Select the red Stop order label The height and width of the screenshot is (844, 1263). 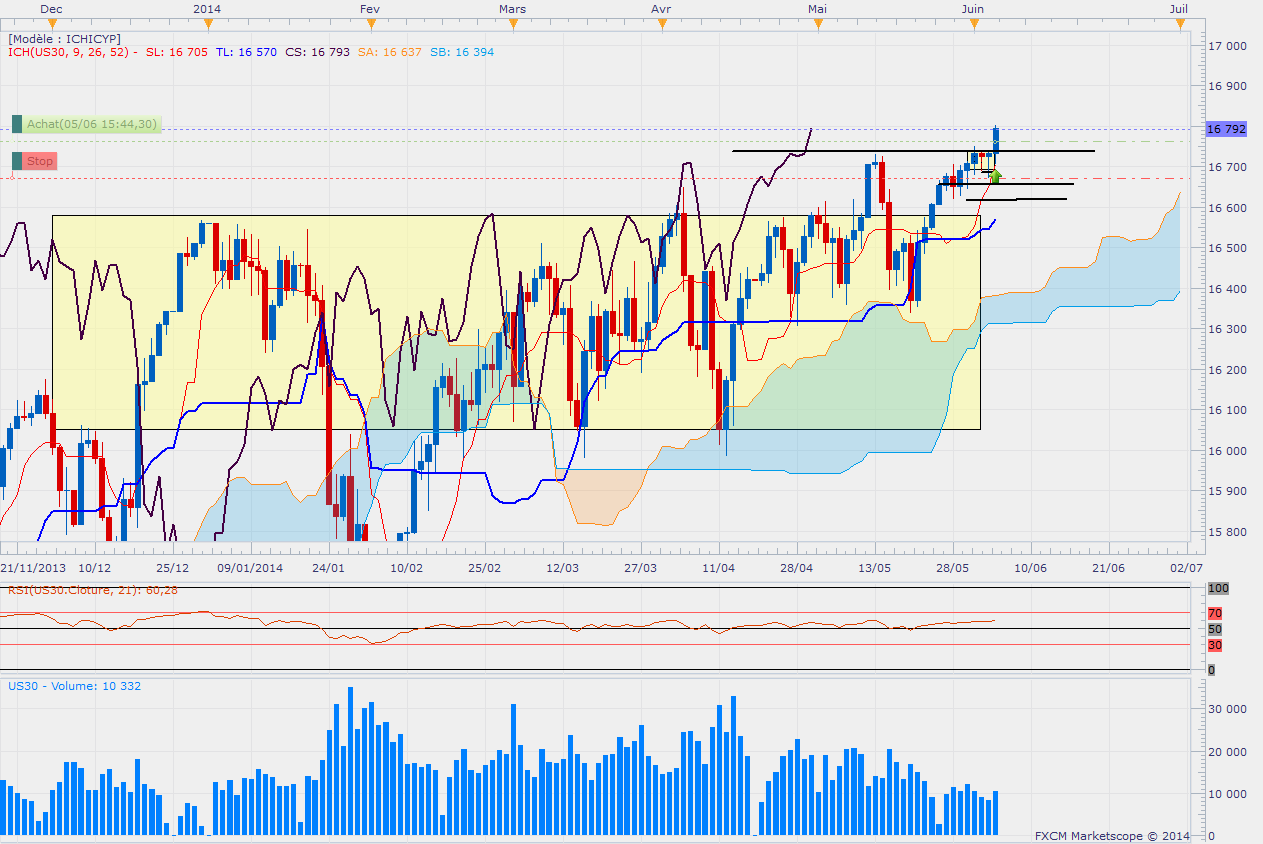click(40, 161)
